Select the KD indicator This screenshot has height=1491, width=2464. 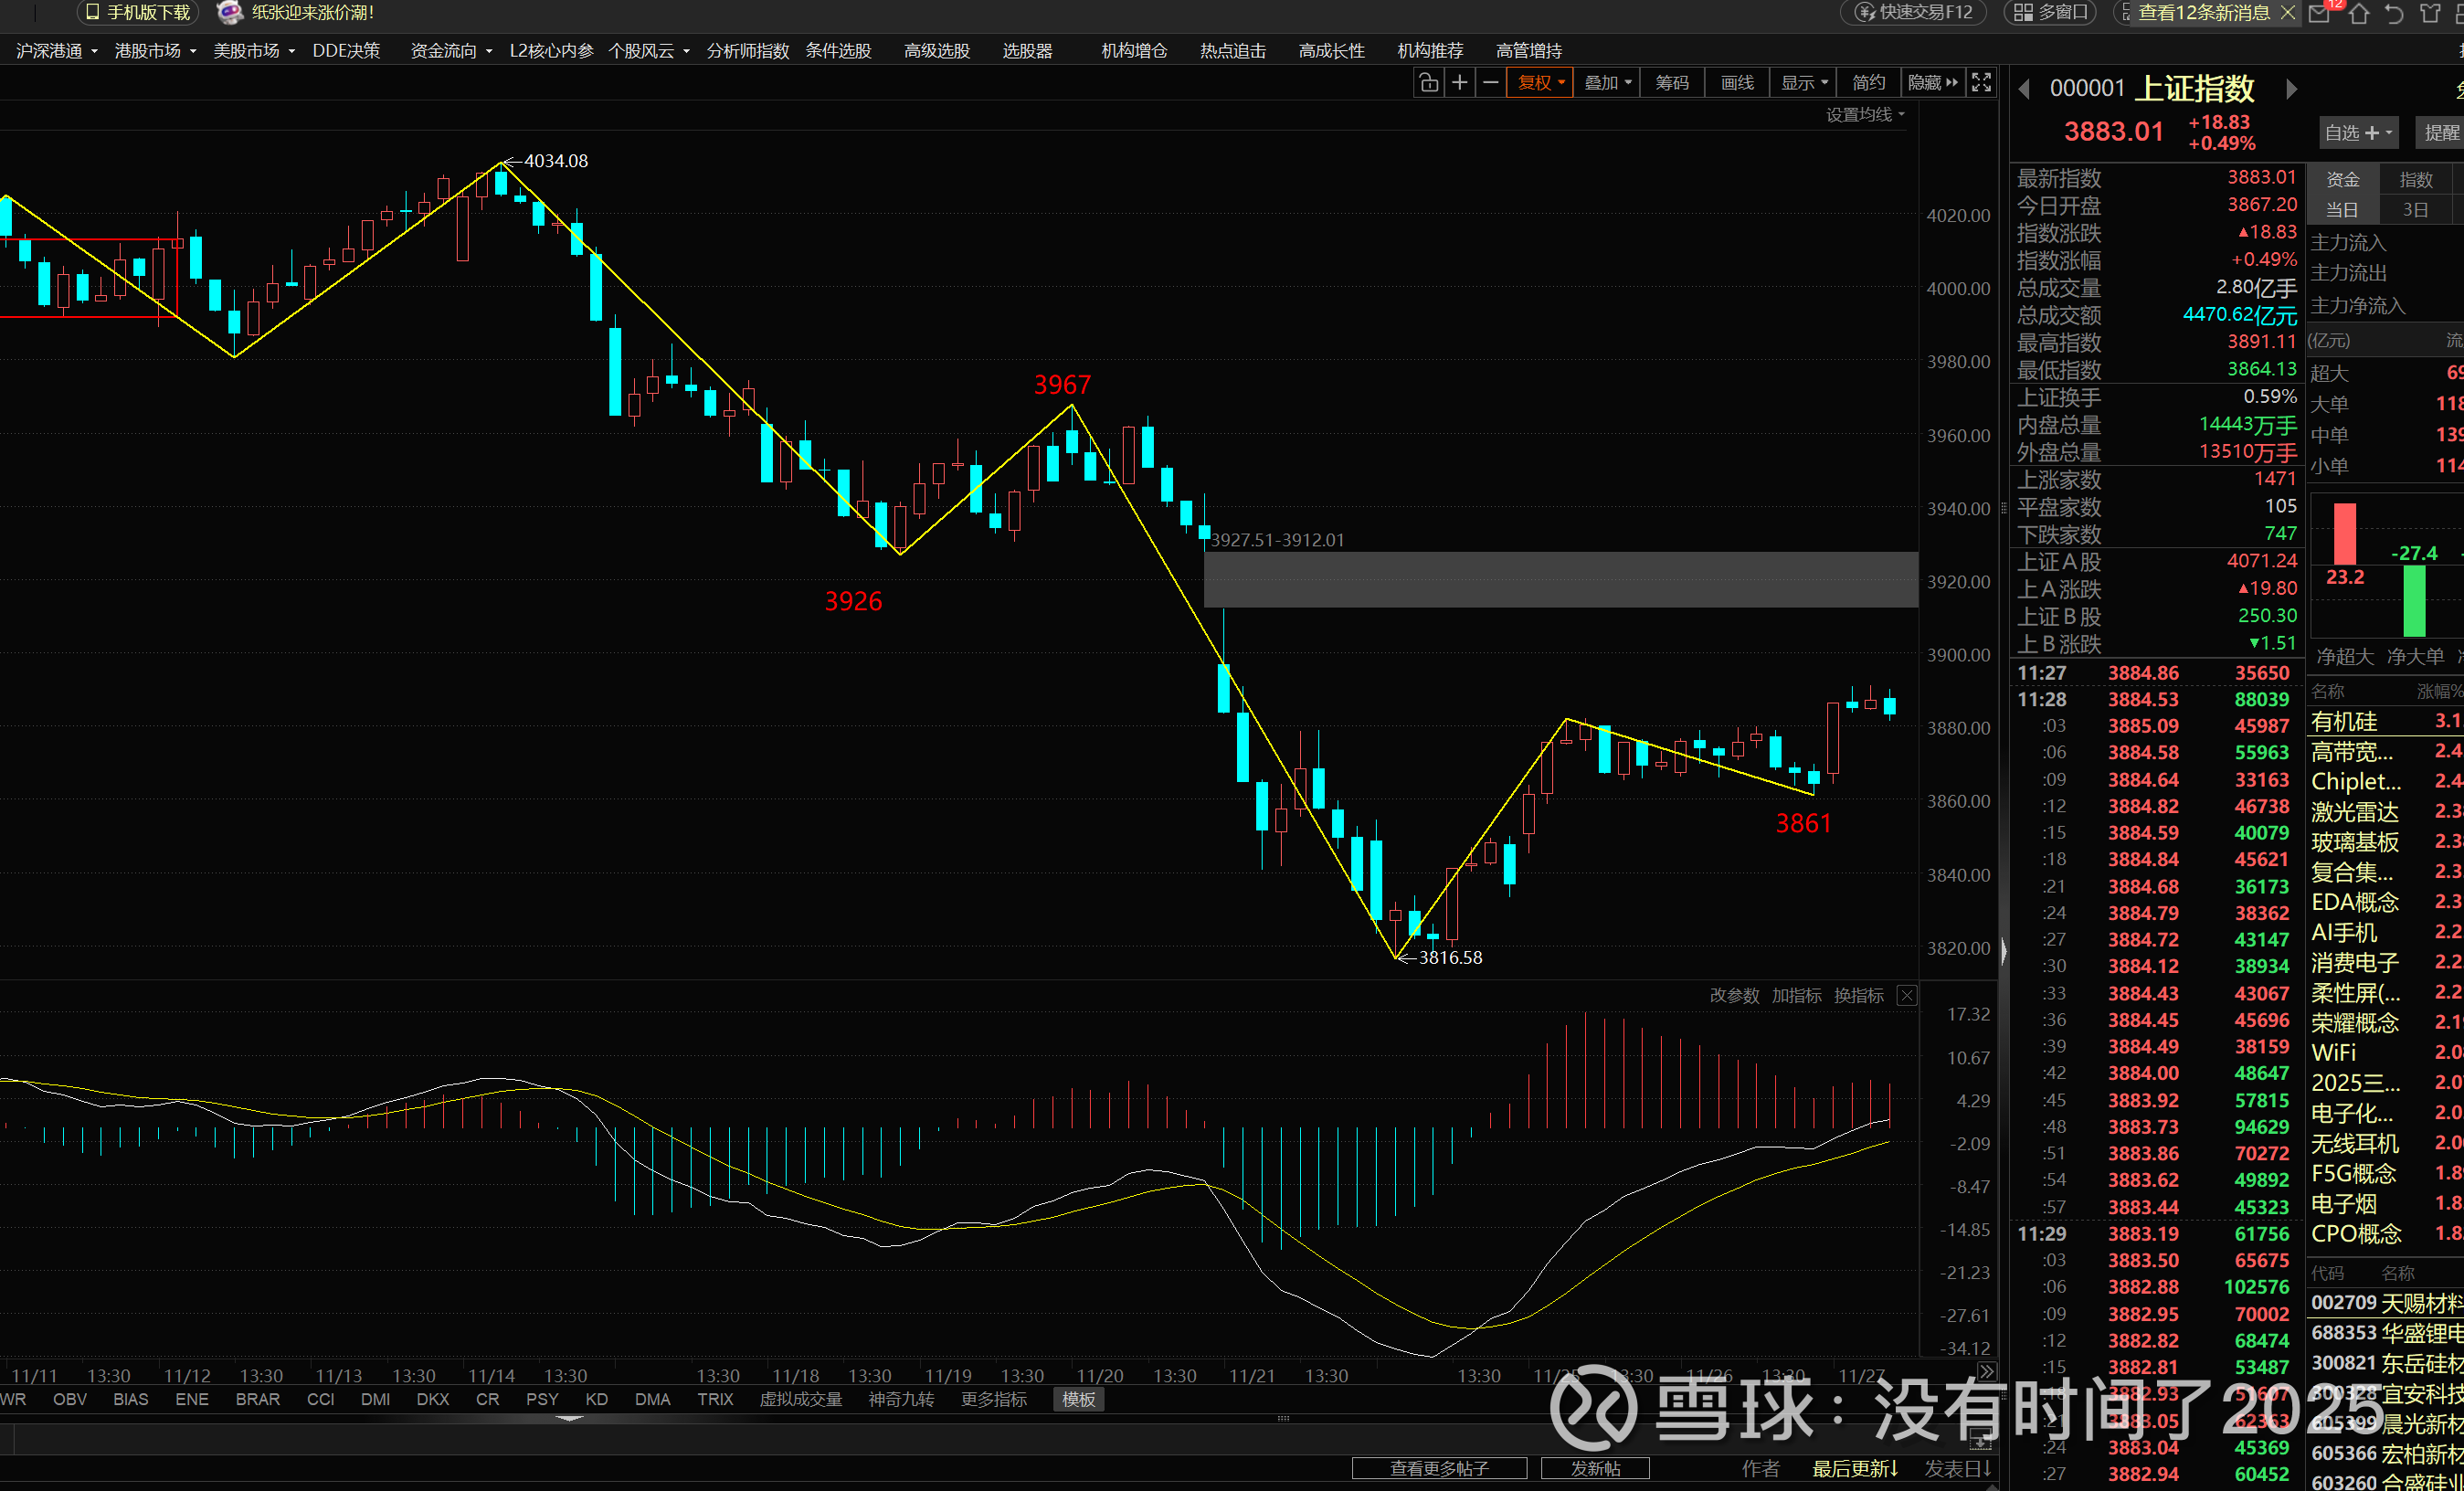[596, 1399]
